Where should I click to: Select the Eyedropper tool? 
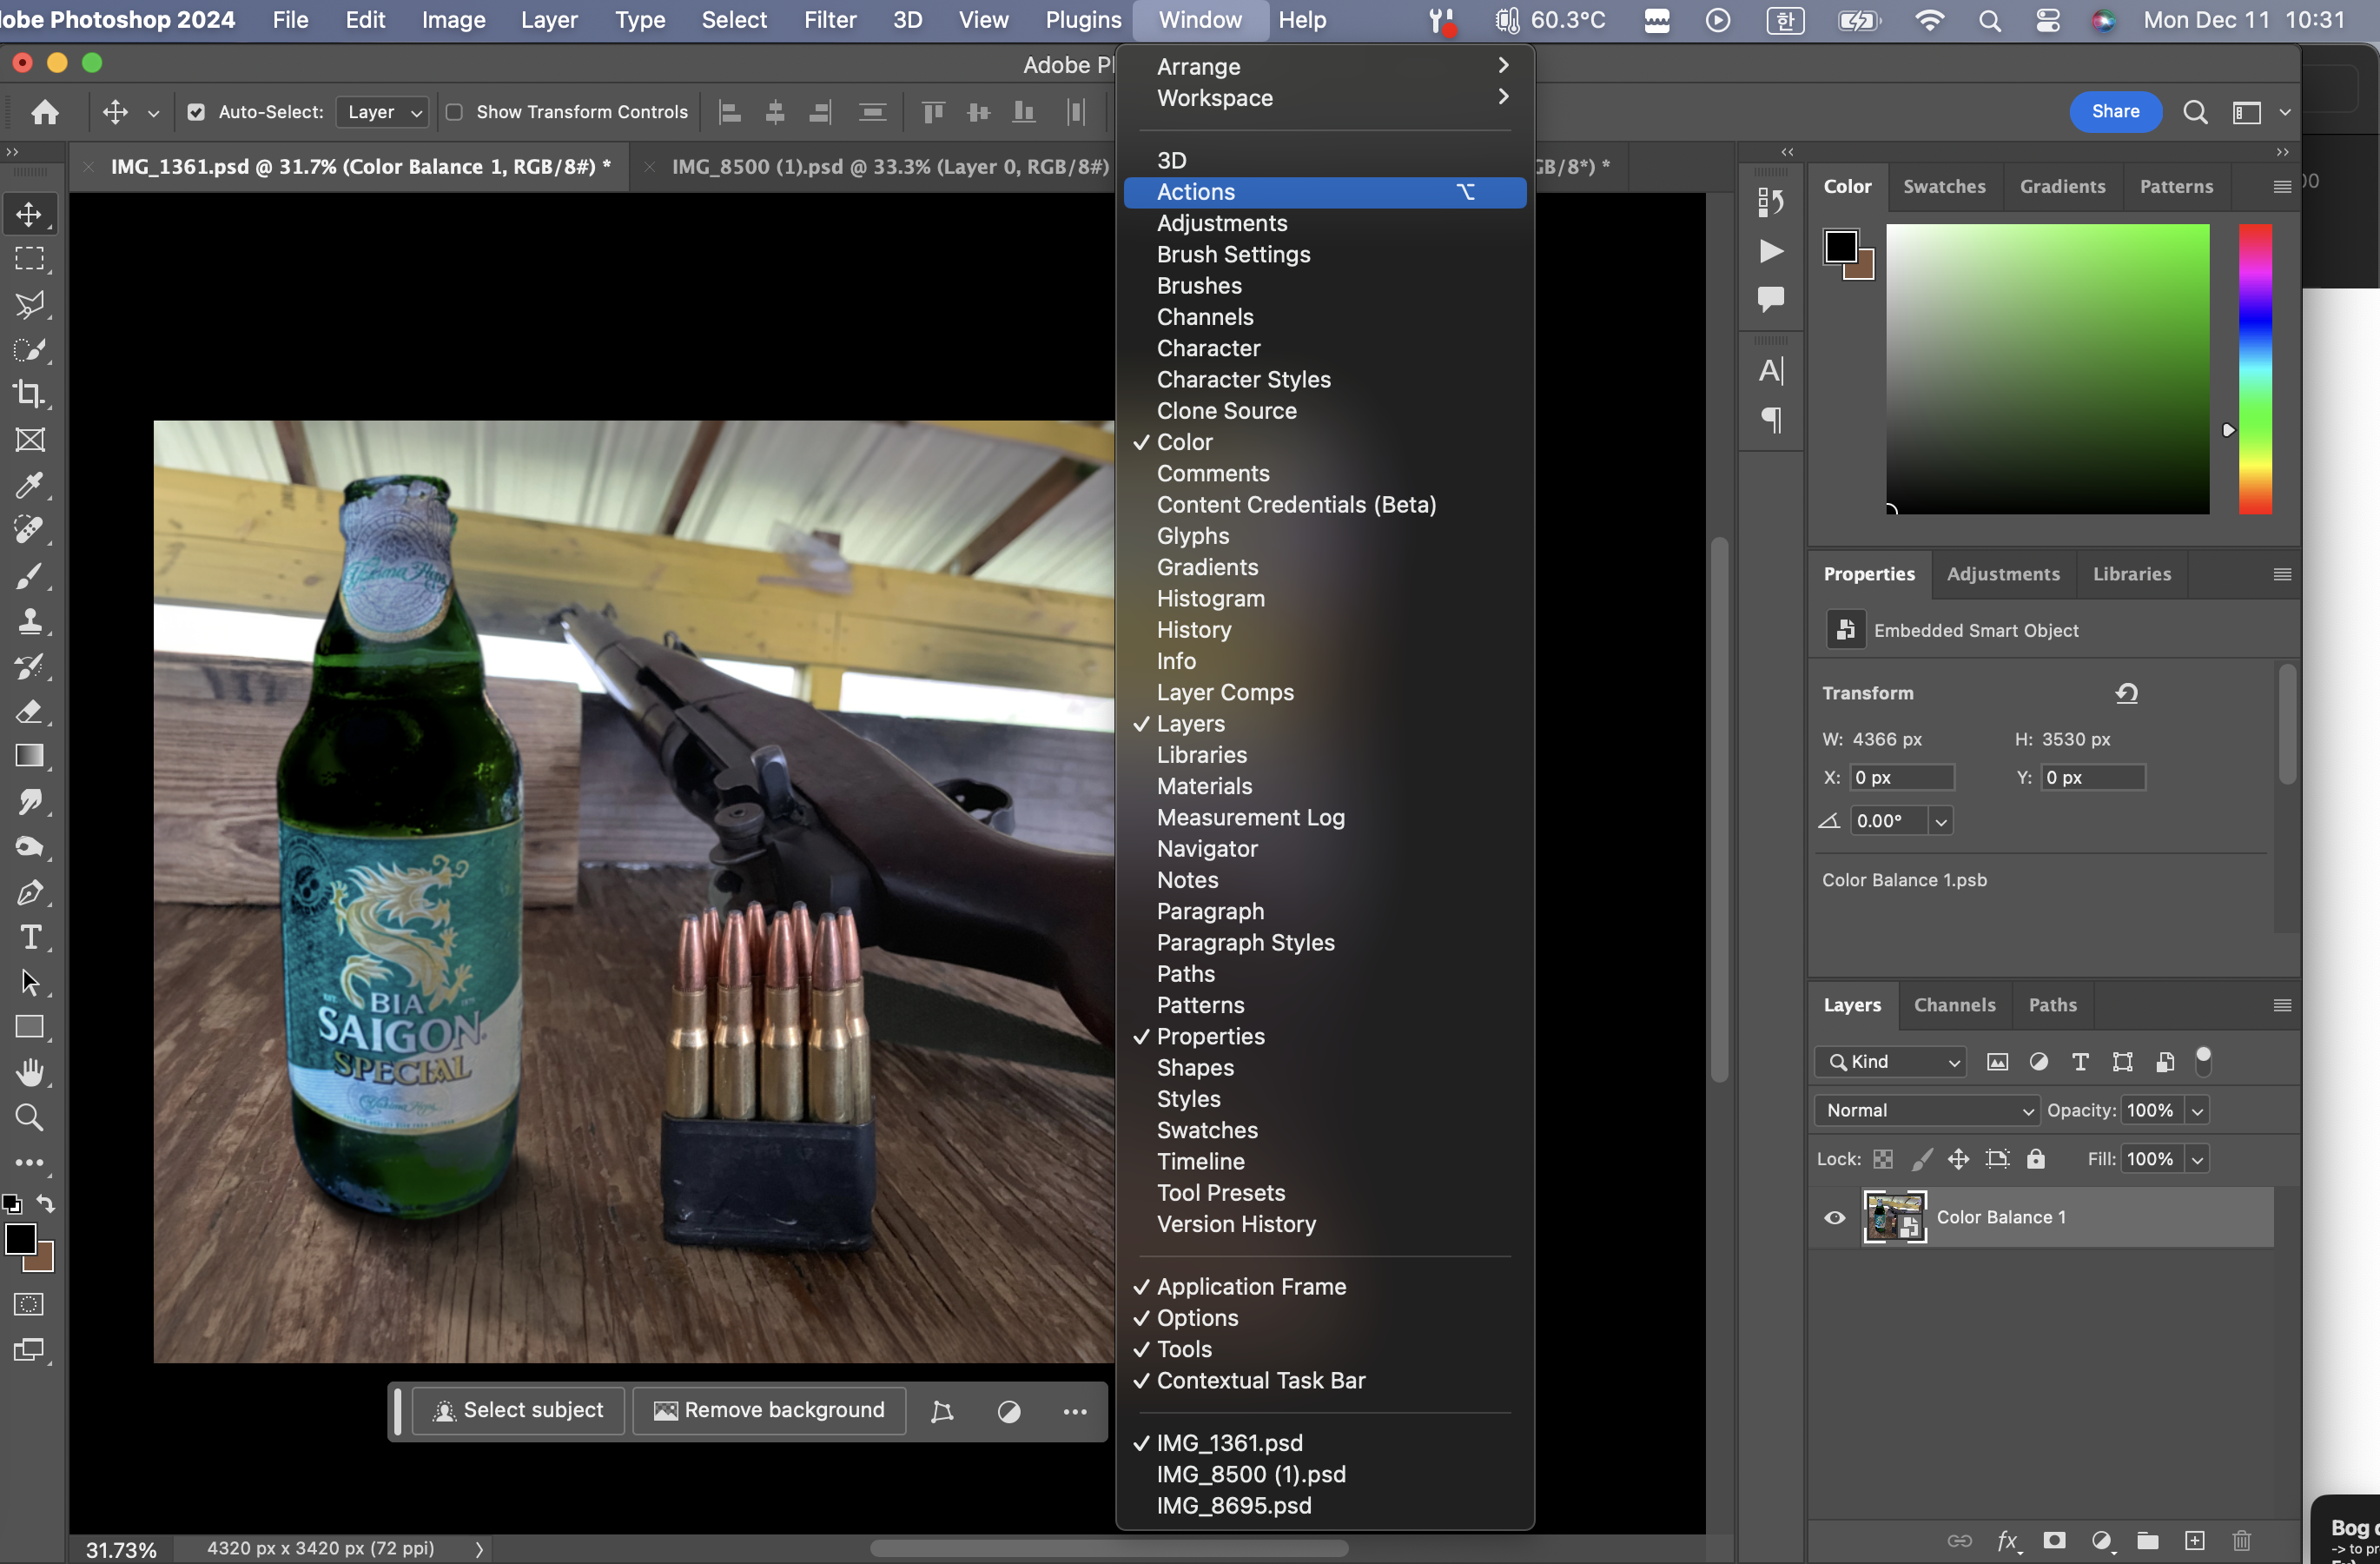(x=29, y=485)
